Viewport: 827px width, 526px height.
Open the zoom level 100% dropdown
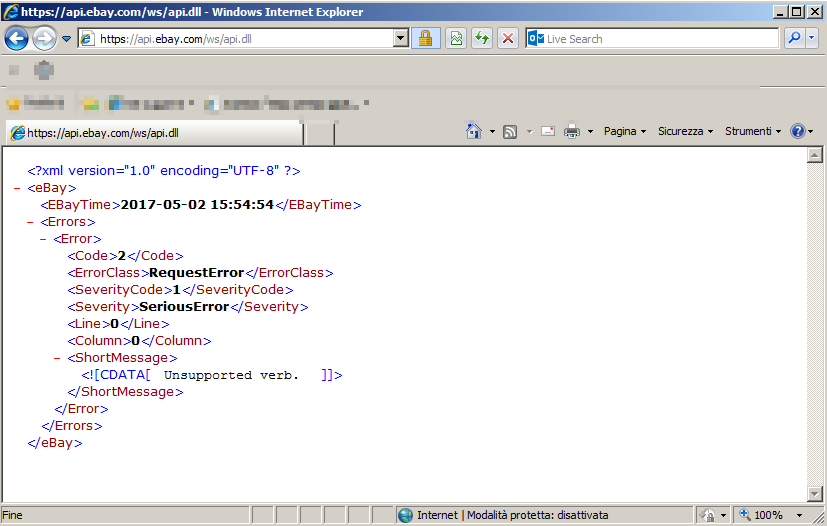point(799,515)
